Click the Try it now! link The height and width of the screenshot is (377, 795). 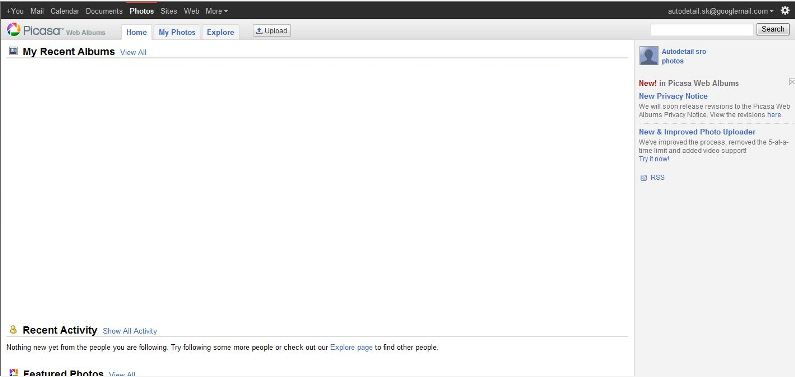tap(654, 159)
